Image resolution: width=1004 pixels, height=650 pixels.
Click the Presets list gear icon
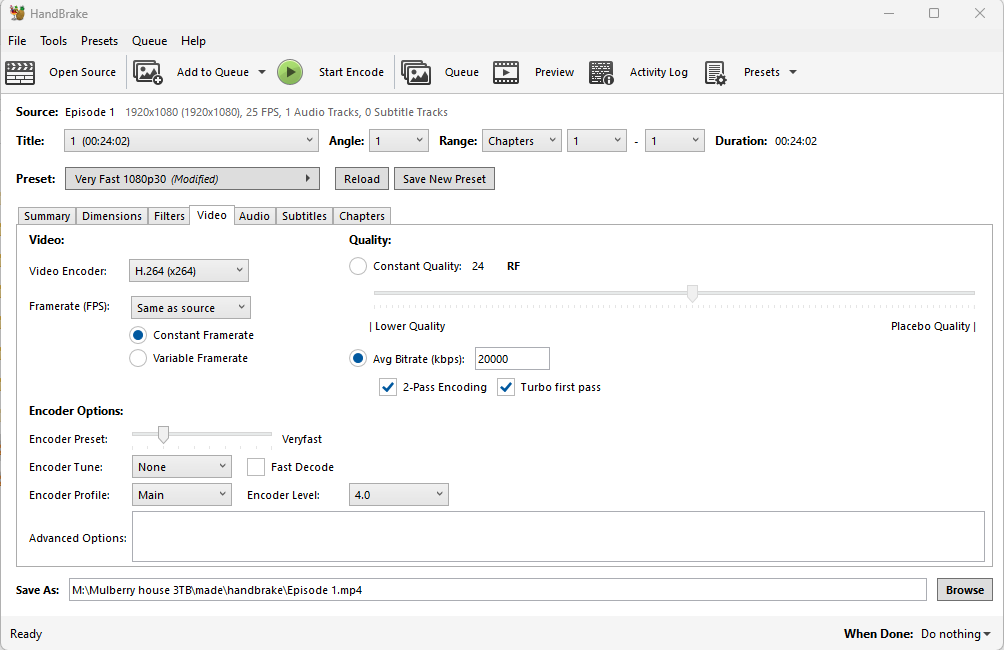click(x=715, y=72)
